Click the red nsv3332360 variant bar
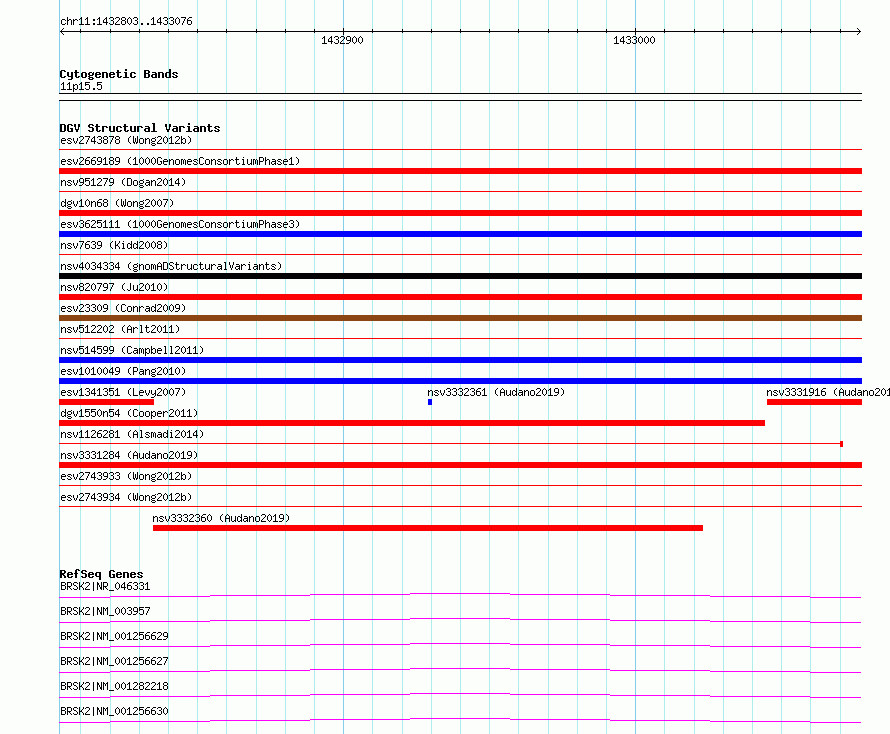 point(428,528)
